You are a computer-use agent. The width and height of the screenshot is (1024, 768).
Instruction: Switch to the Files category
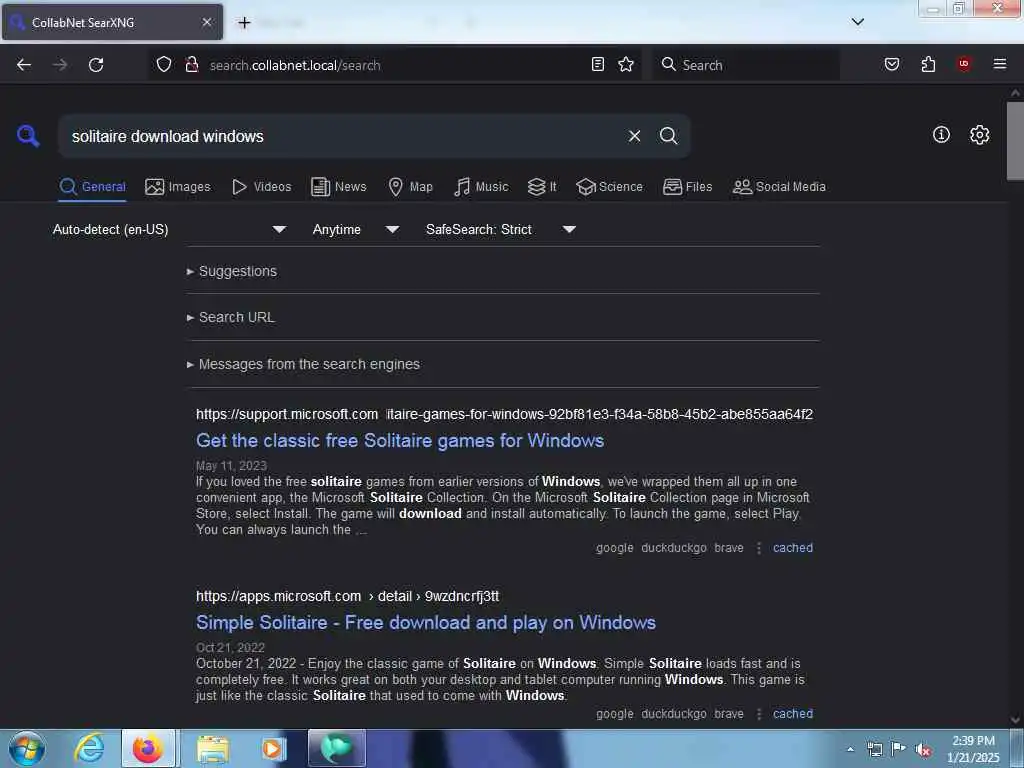687,187
